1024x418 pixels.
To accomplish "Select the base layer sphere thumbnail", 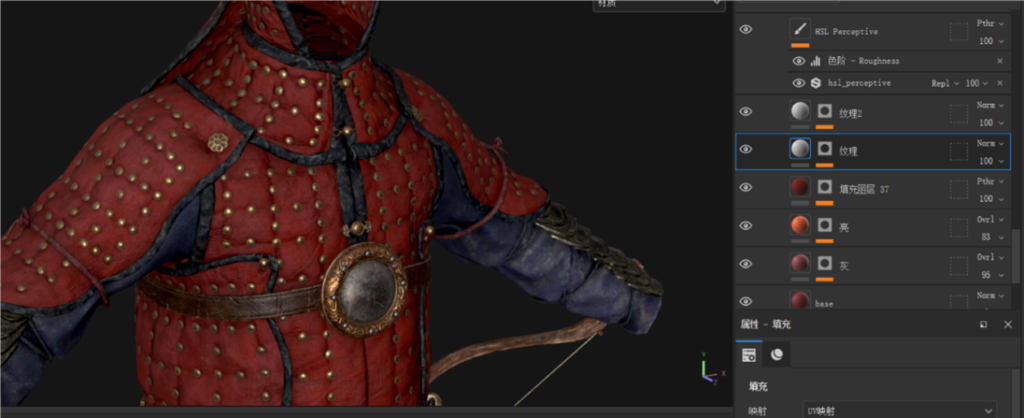I will (800, 300).
